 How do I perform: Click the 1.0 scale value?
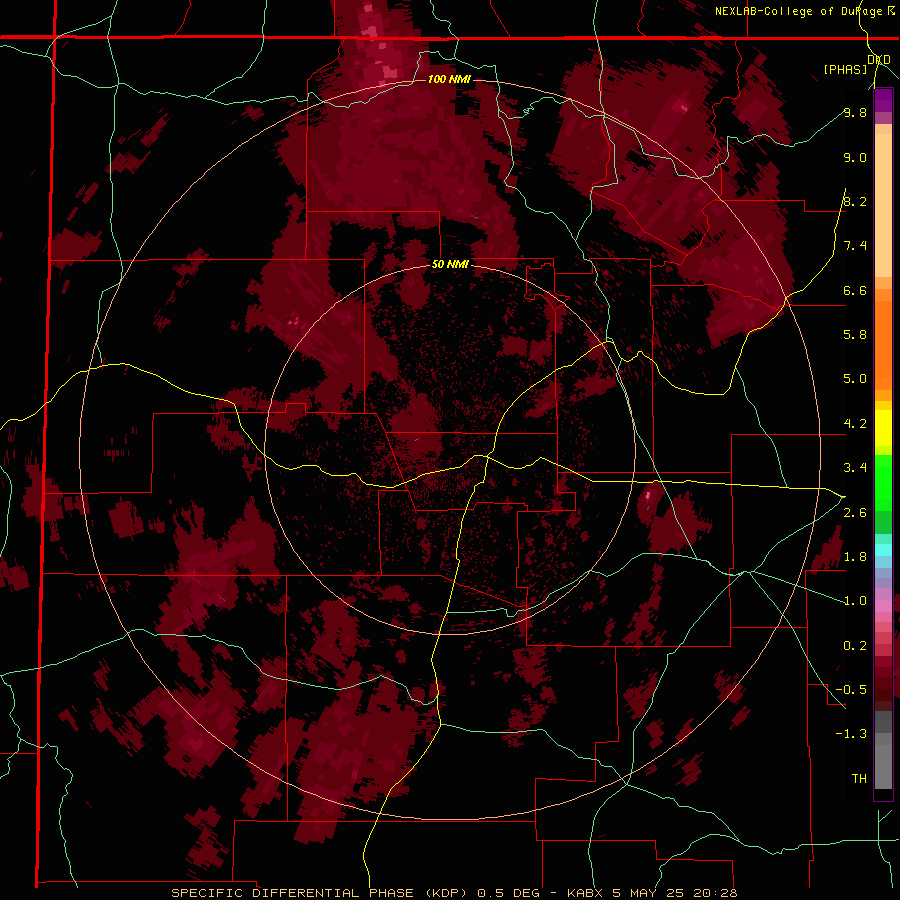[x=855, y=601]
